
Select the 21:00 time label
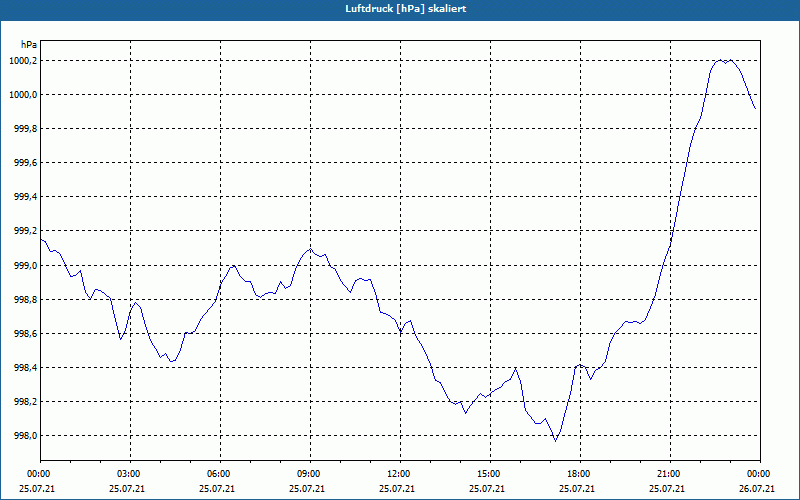667,474
